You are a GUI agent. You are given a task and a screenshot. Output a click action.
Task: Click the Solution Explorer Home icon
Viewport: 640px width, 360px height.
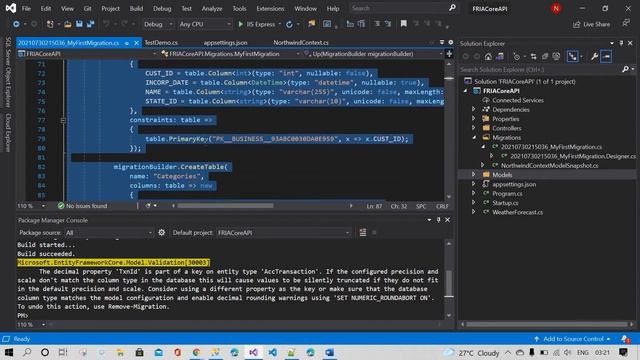(488, 56)
